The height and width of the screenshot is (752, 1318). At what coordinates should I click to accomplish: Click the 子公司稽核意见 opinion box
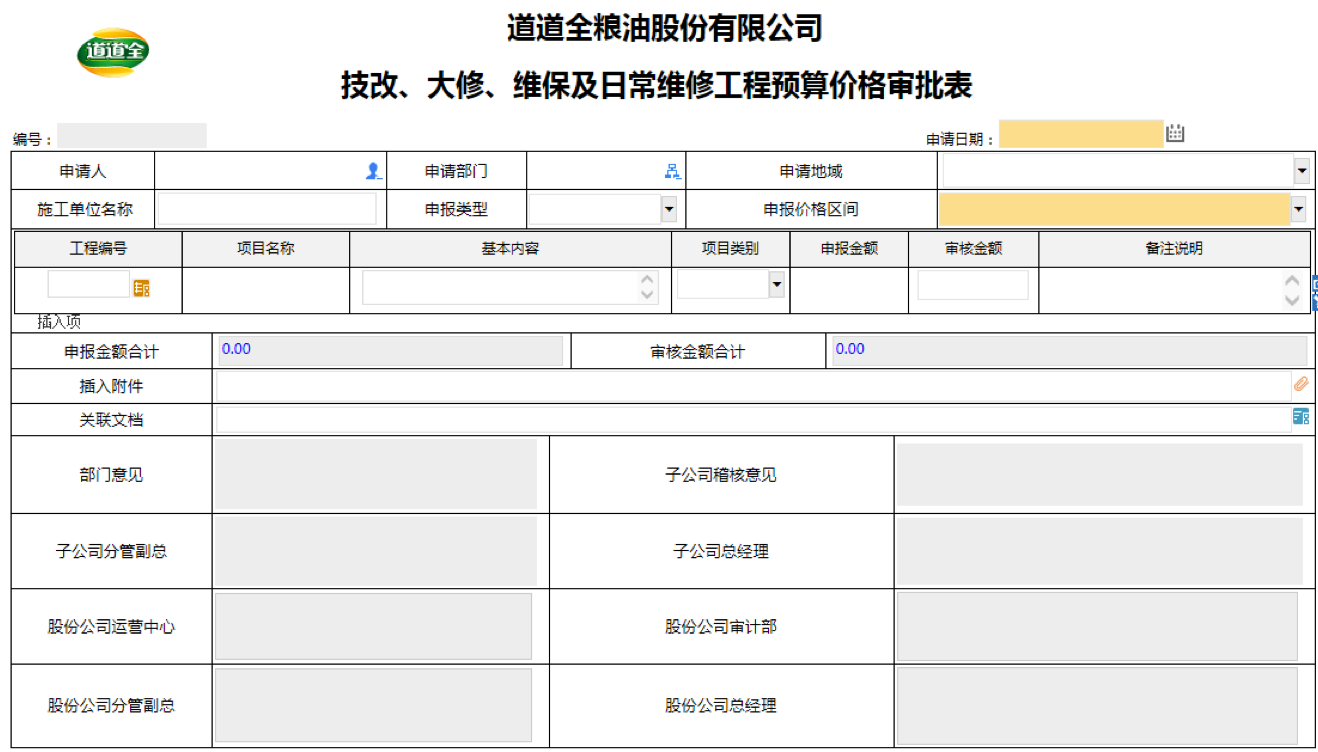pyautogui.click(x=1100, y=475)
